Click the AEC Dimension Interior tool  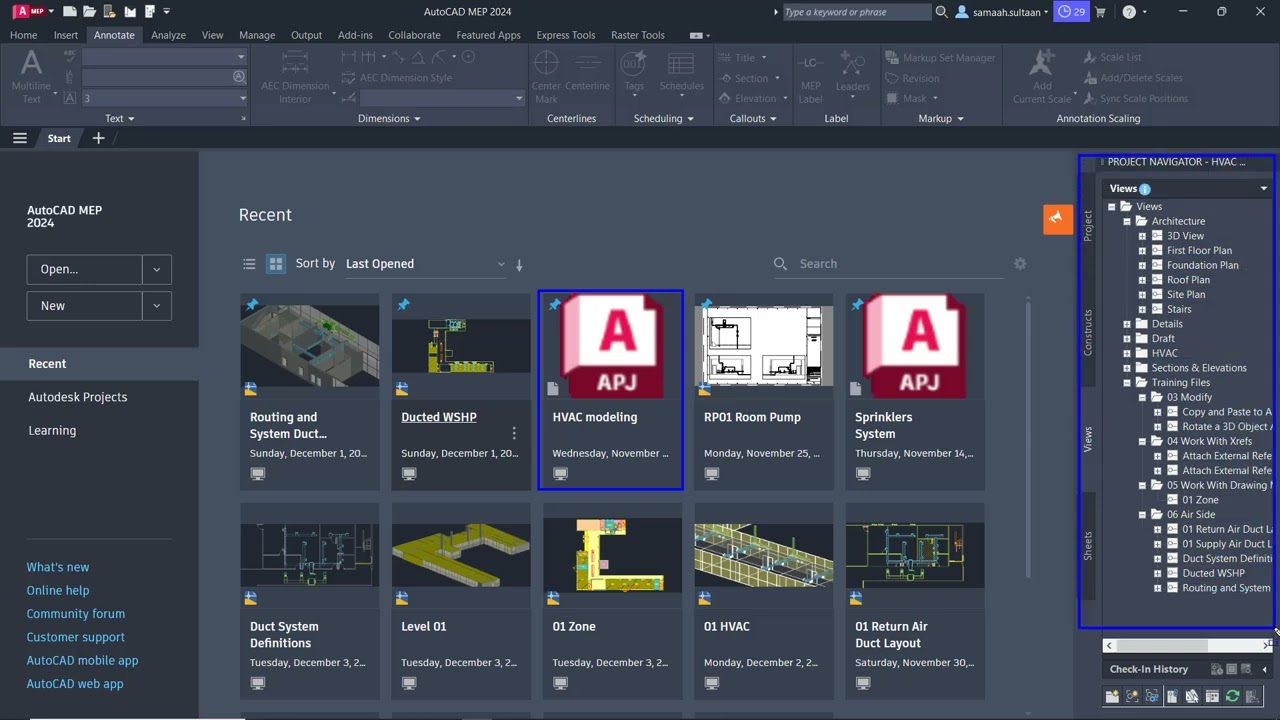click(295, 77)
